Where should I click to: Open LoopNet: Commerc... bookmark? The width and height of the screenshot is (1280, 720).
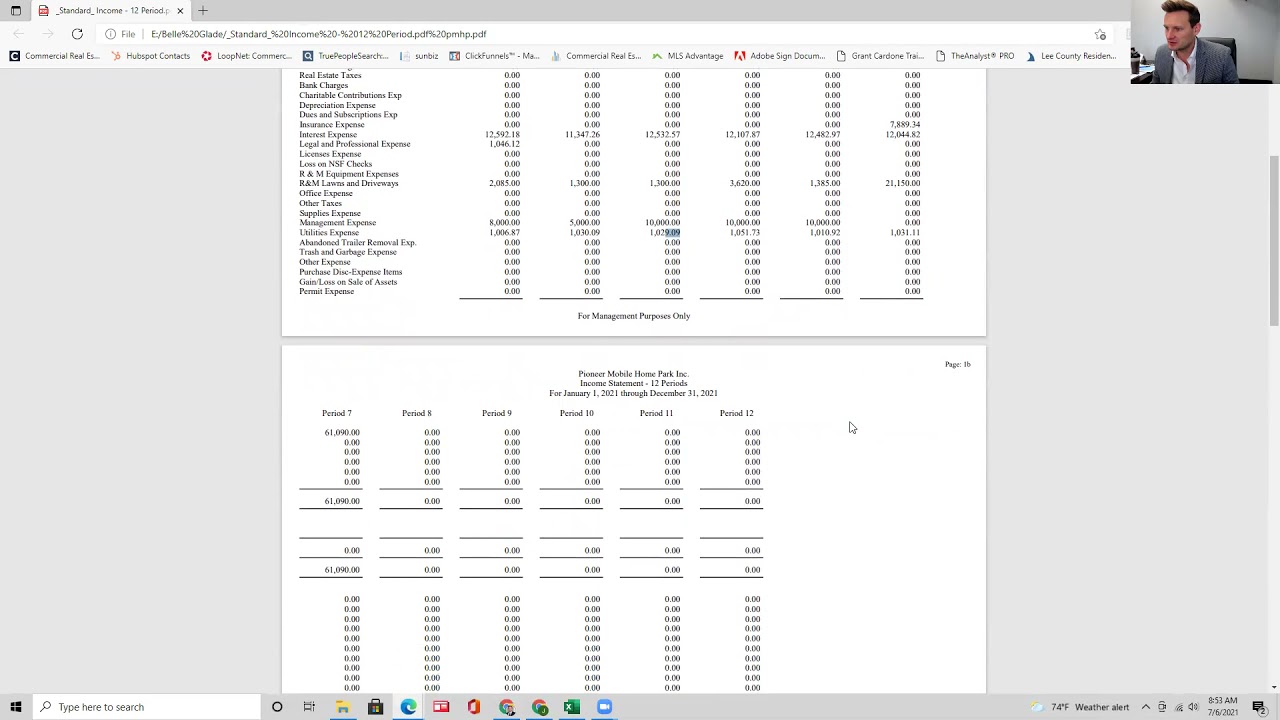click(246, 56)
